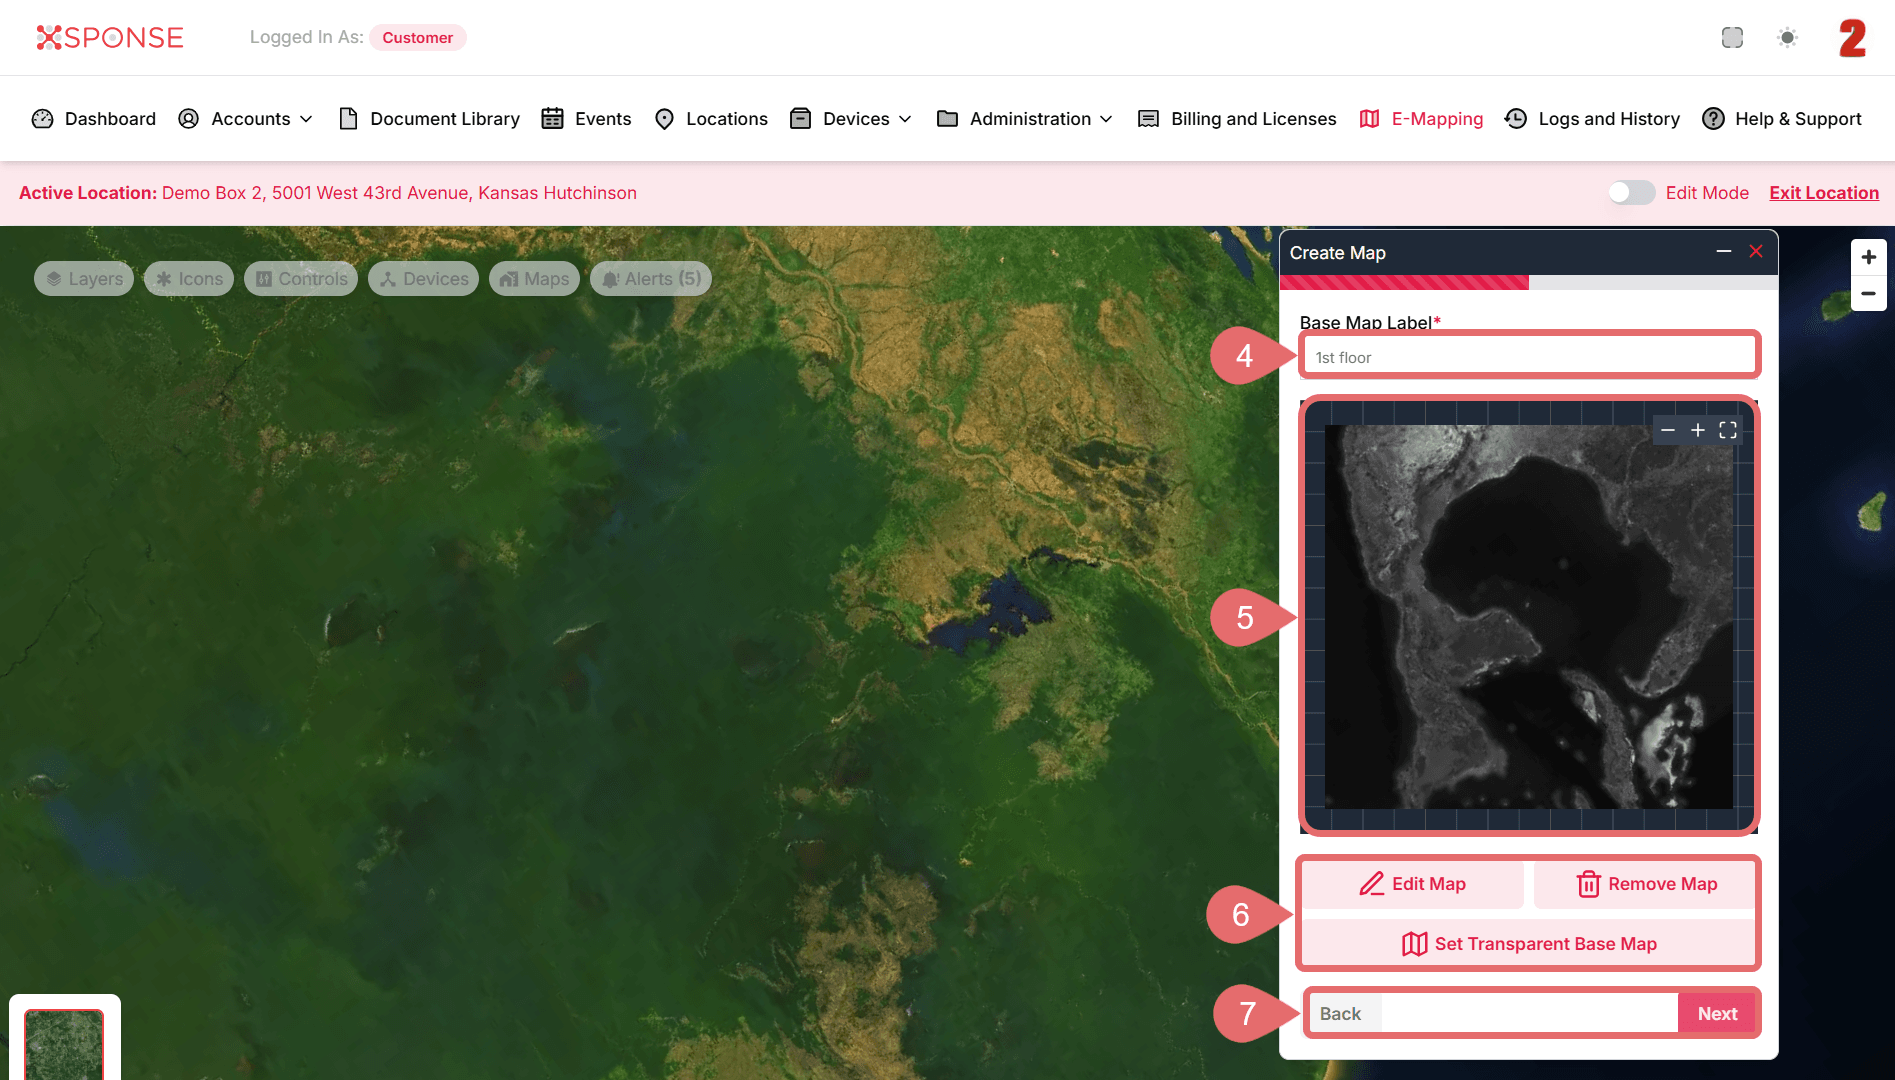
Task: Go to Billing and Licenses
Action: pos(1238,119)
